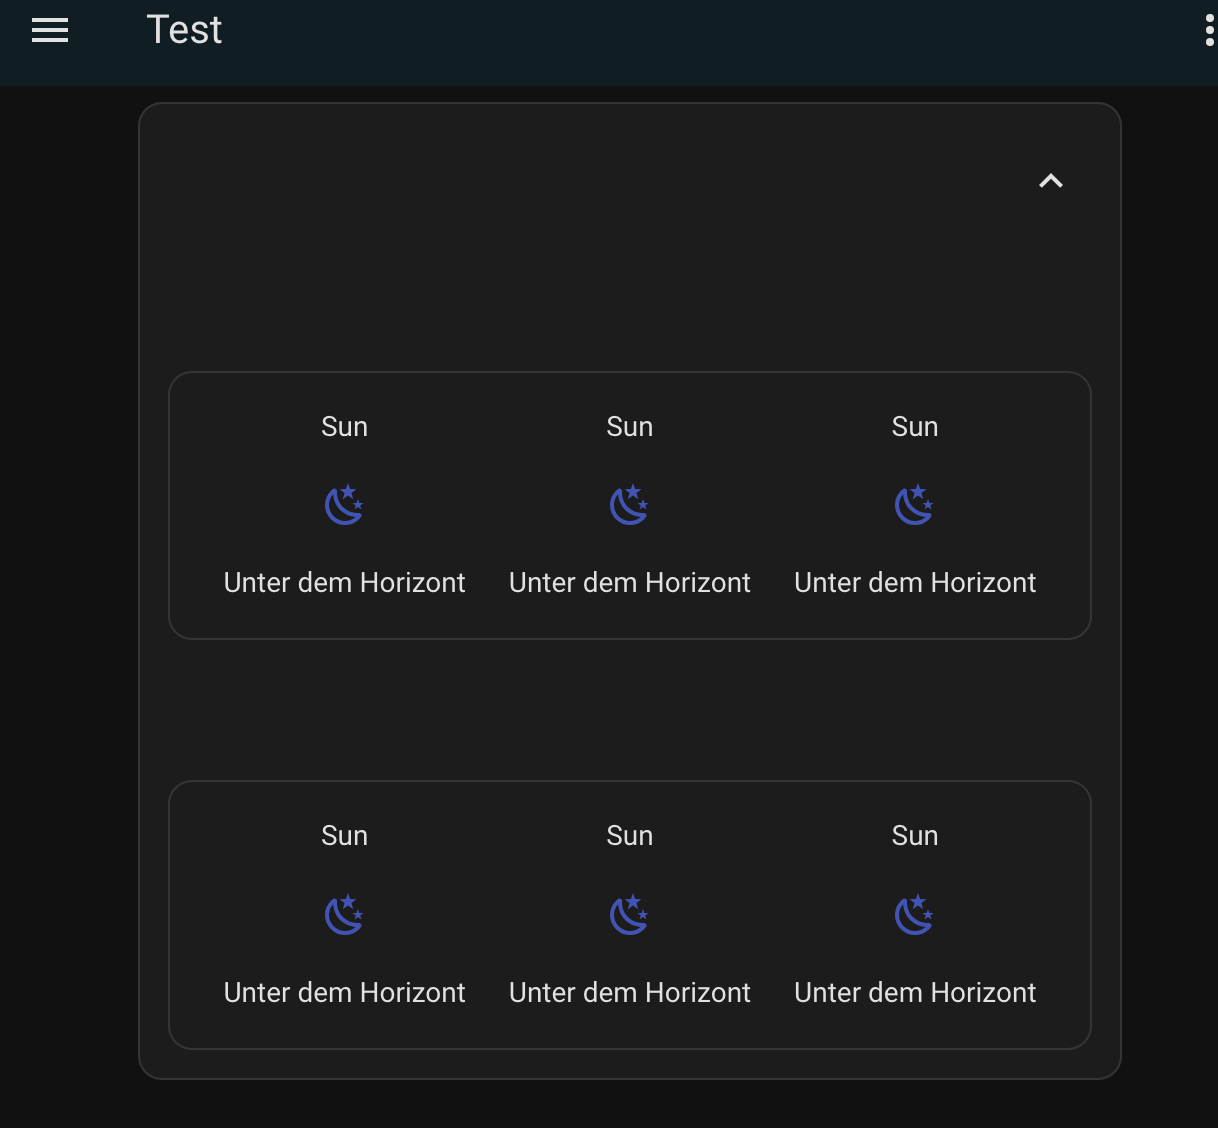Open the three-dot overflow menu
The height and width of the screenshot is (1128, 1218).
tap(1208, 30)
